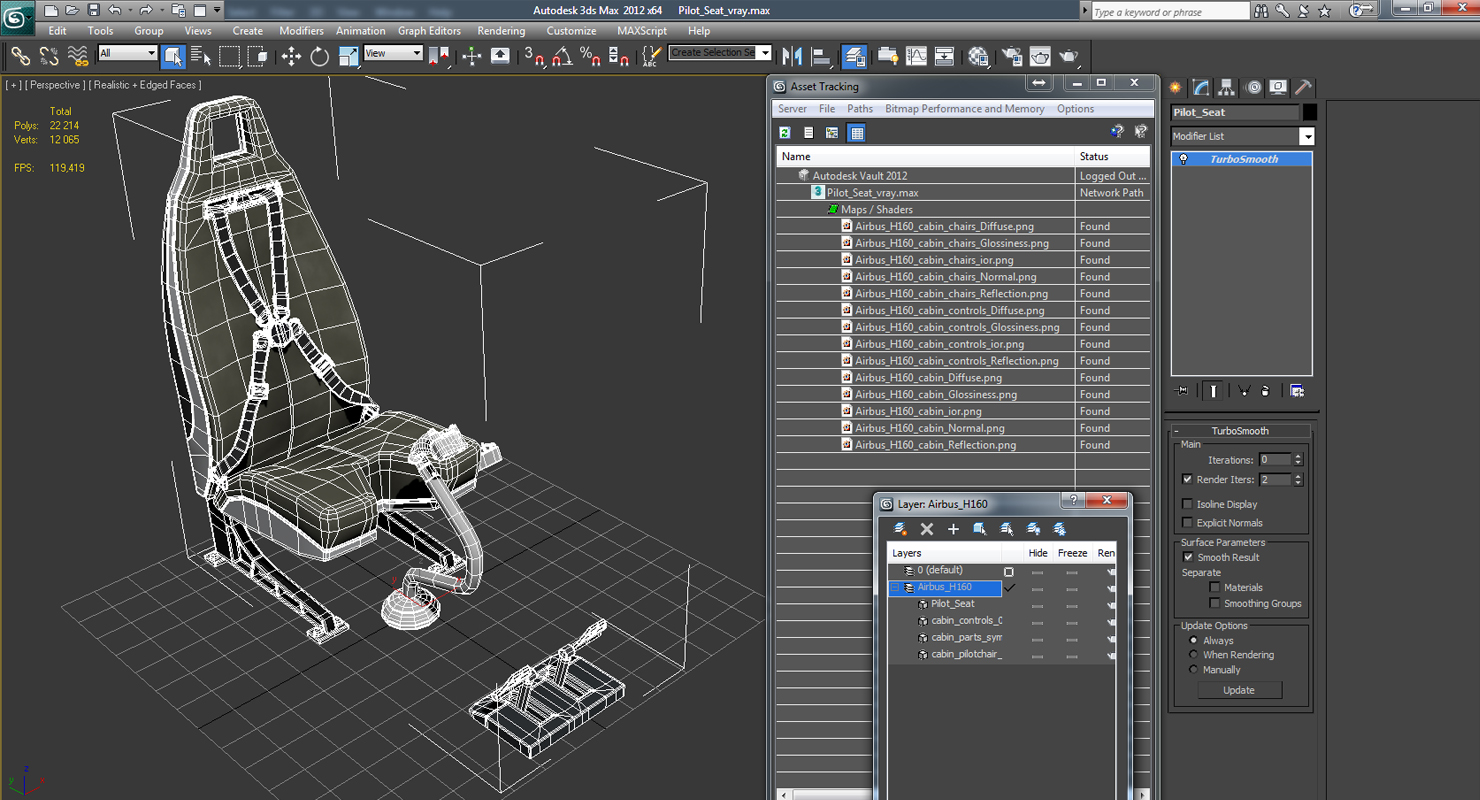
Task: Select the Manually update option
Action: pos(1193,670)
